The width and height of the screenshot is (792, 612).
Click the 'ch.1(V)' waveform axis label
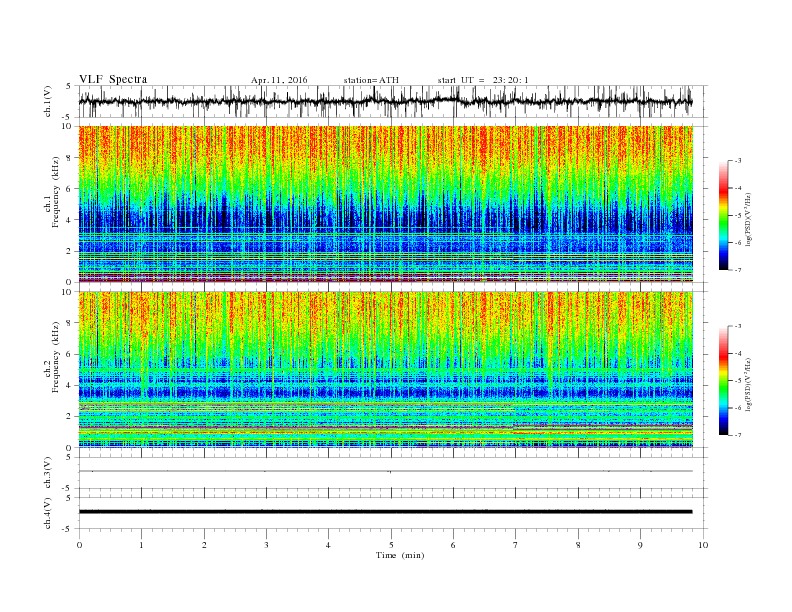(47, 102)
